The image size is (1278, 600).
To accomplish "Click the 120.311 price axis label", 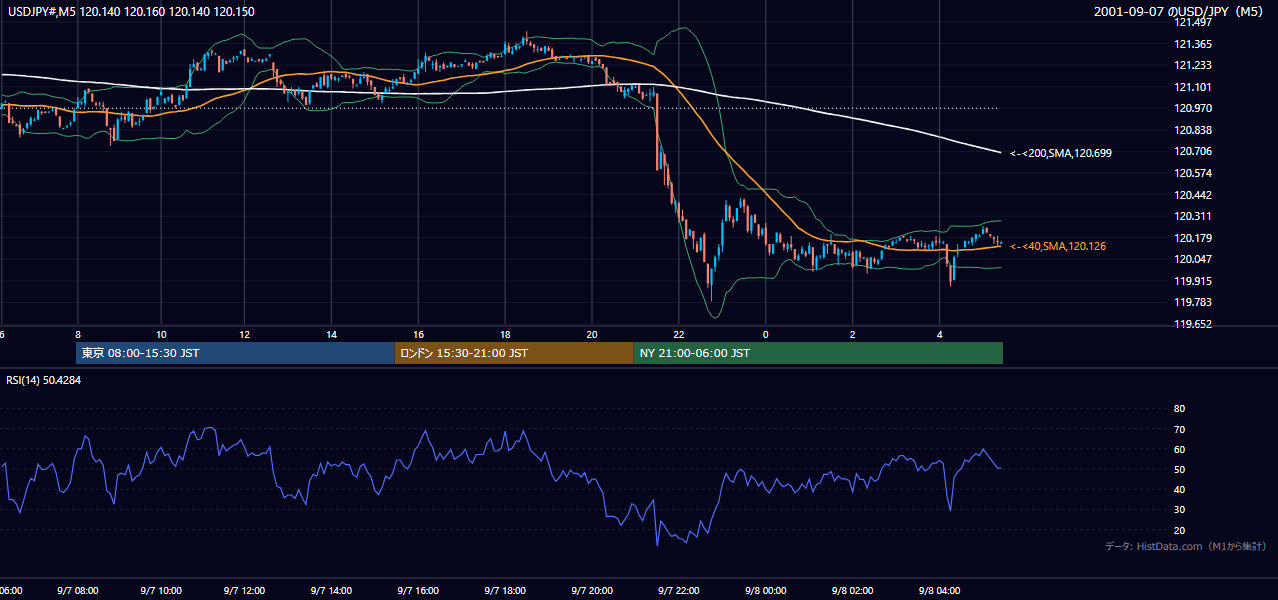I will point(1191,216).
